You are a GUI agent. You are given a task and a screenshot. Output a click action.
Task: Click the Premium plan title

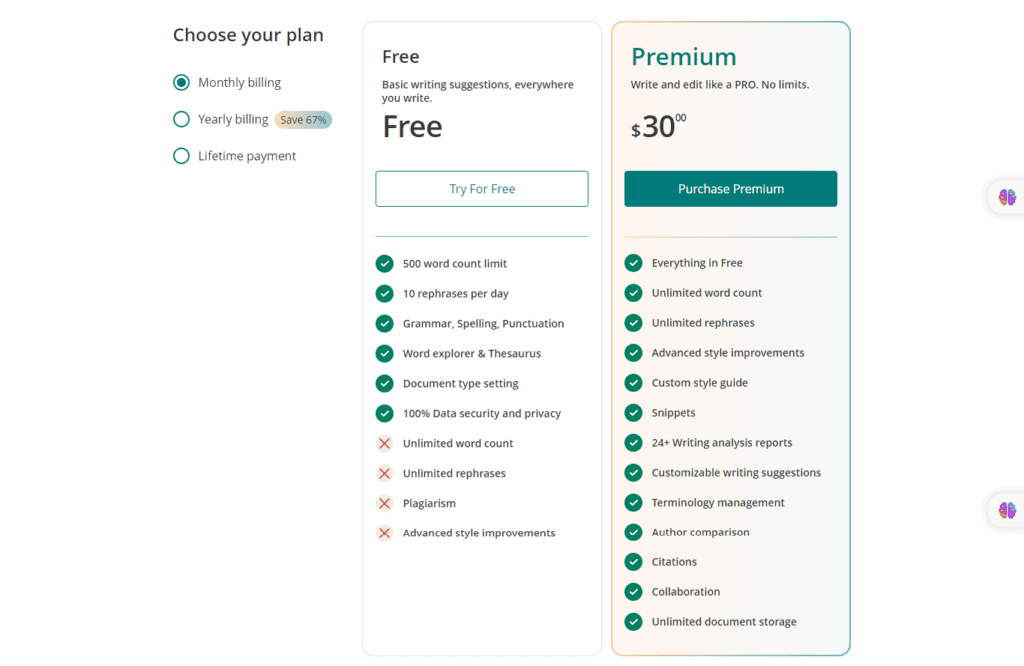(684, 57)
